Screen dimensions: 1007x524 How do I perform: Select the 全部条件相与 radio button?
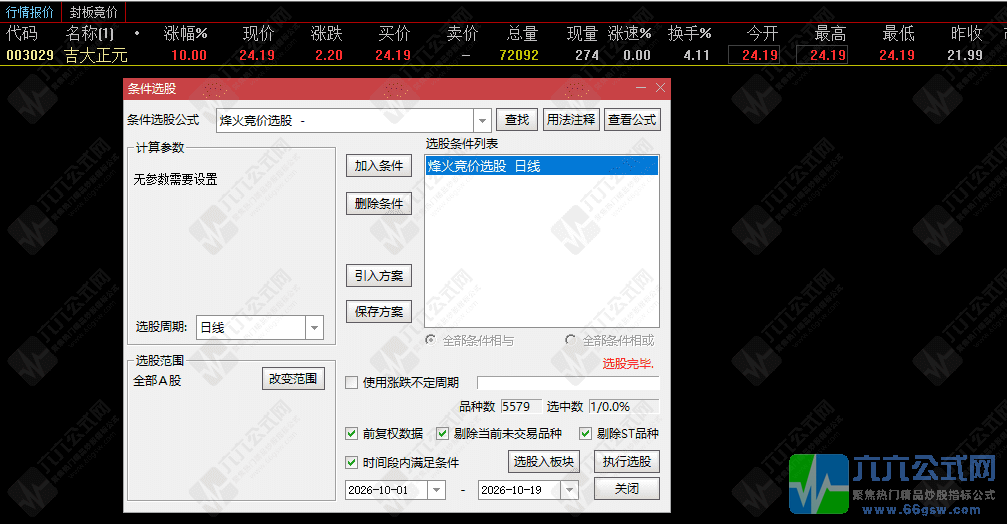coord(431,340)
